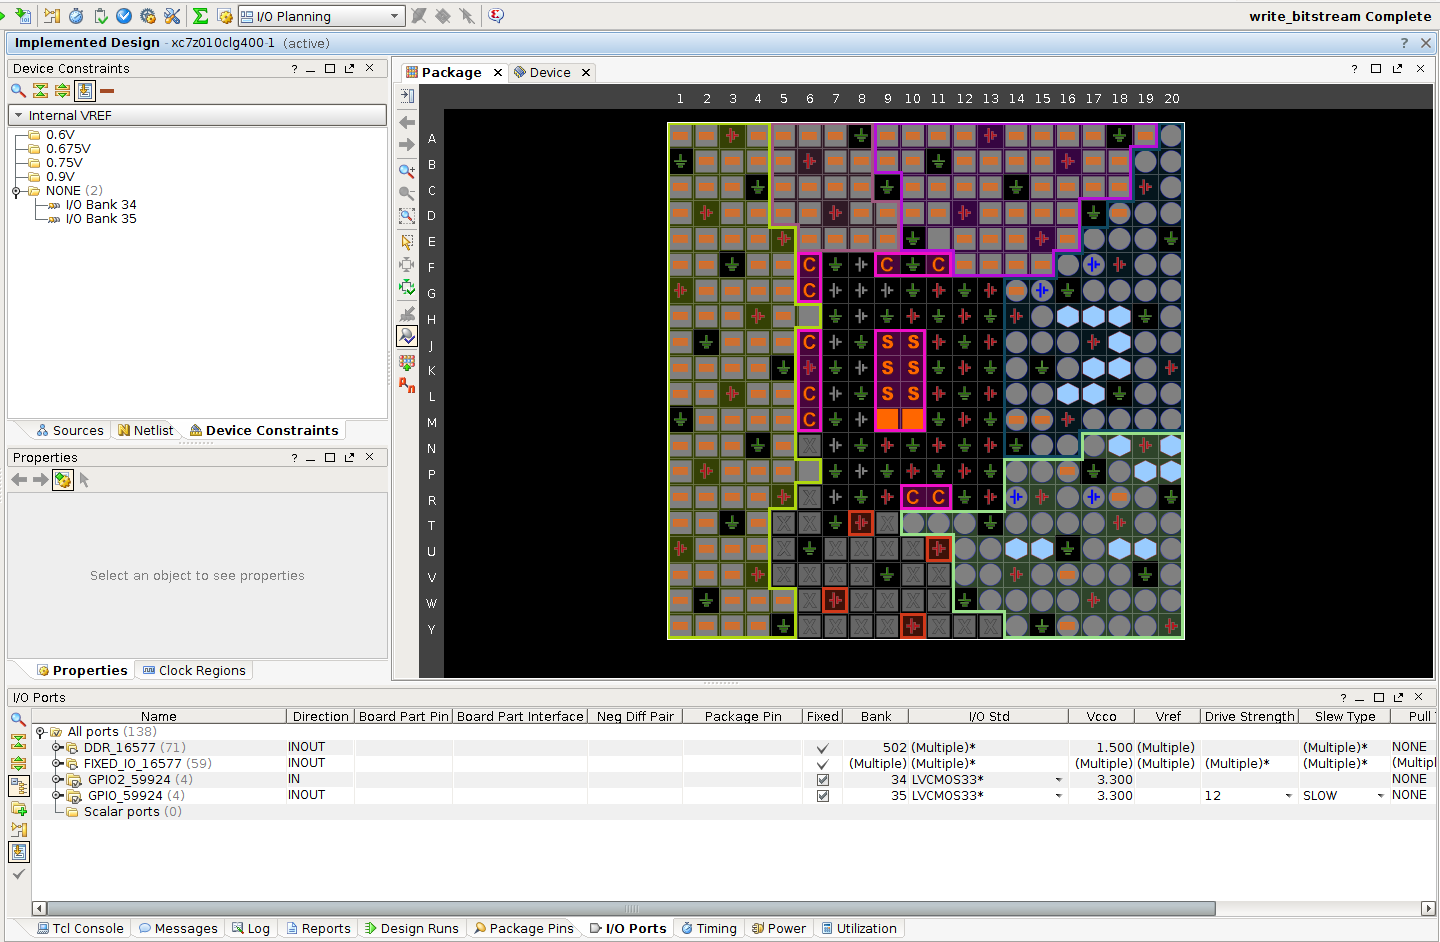1440x942 pixels.
Task: Click the Autofit Selection icon in Package toolbar
Action: 407,288
